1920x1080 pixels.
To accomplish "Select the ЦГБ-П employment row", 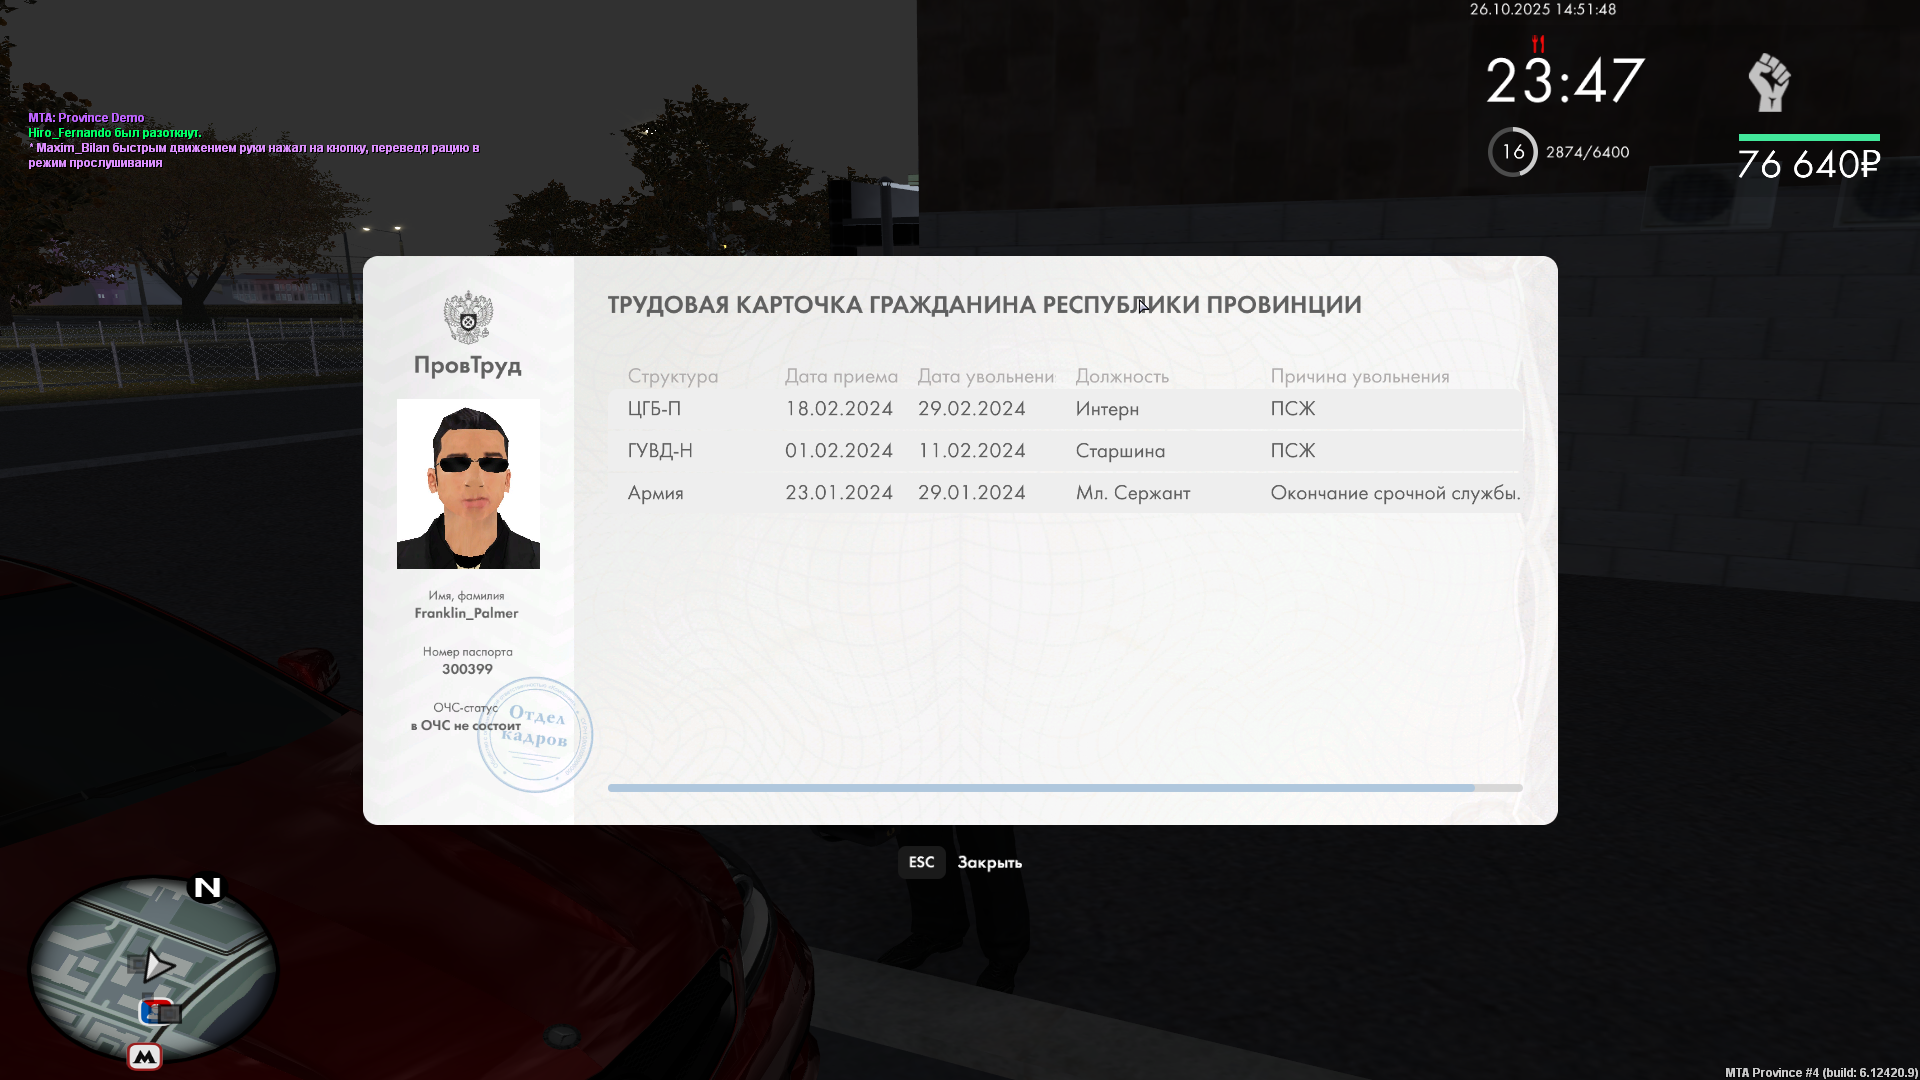I will [1064, 409].
